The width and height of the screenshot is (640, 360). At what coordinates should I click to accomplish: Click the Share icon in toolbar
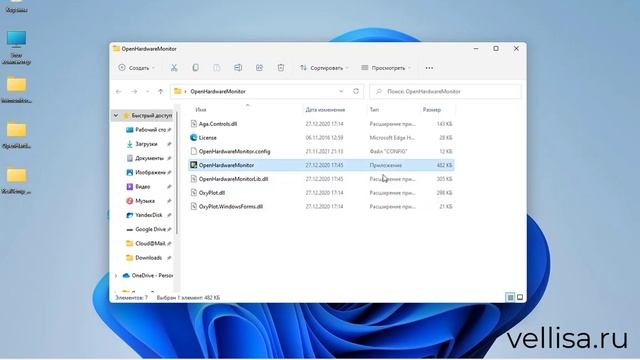[259, 68]
